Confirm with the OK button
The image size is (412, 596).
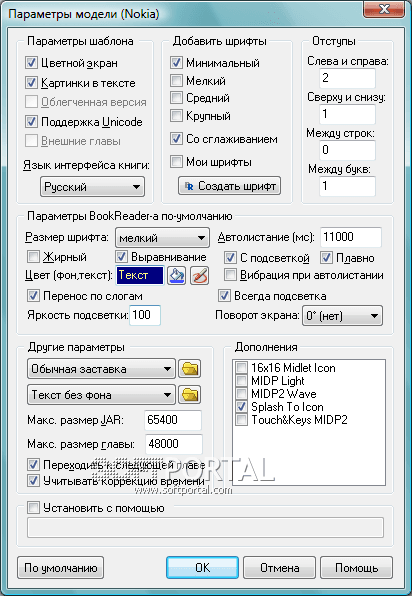203,568
